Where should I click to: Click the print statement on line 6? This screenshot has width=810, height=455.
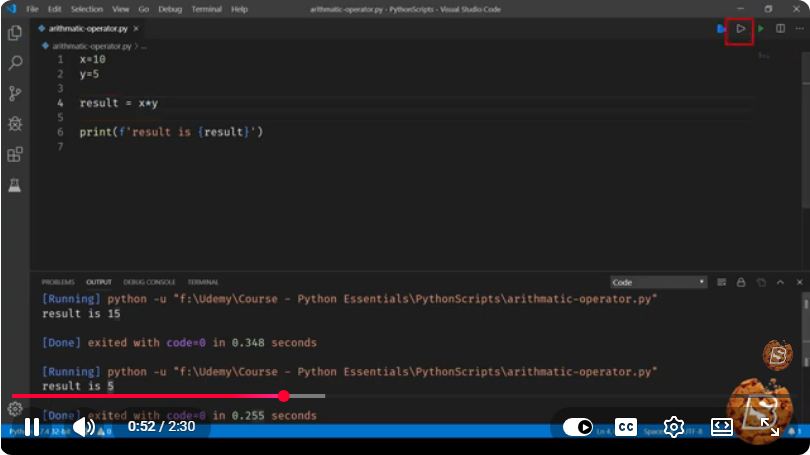pyautogui.click(x=172, y=132)
